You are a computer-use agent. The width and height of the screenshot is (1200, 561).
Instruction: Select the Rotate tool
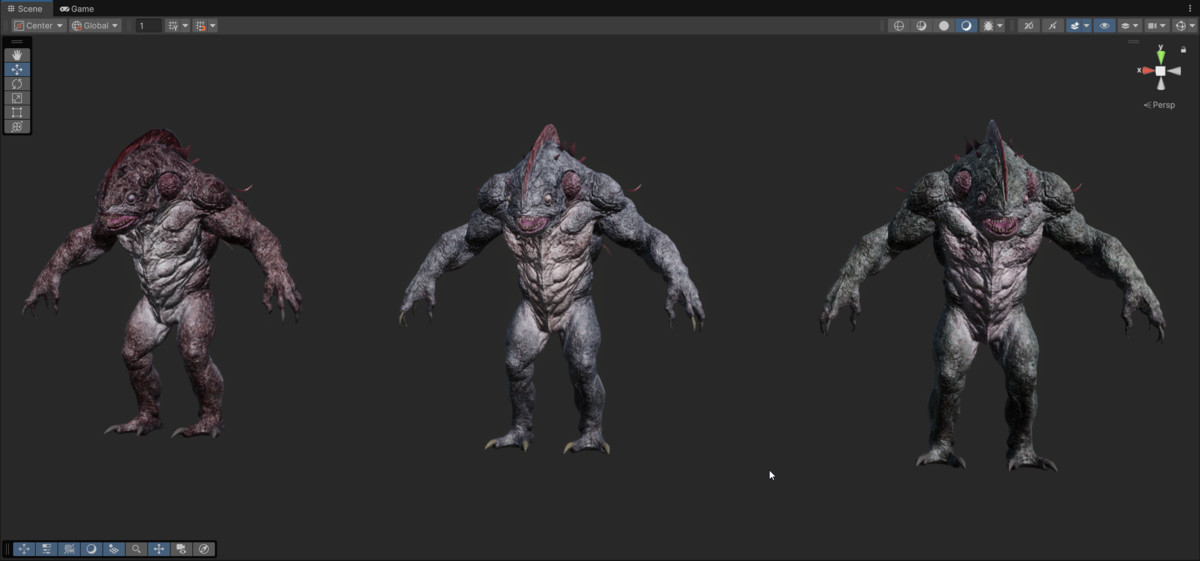pos(17,84)
